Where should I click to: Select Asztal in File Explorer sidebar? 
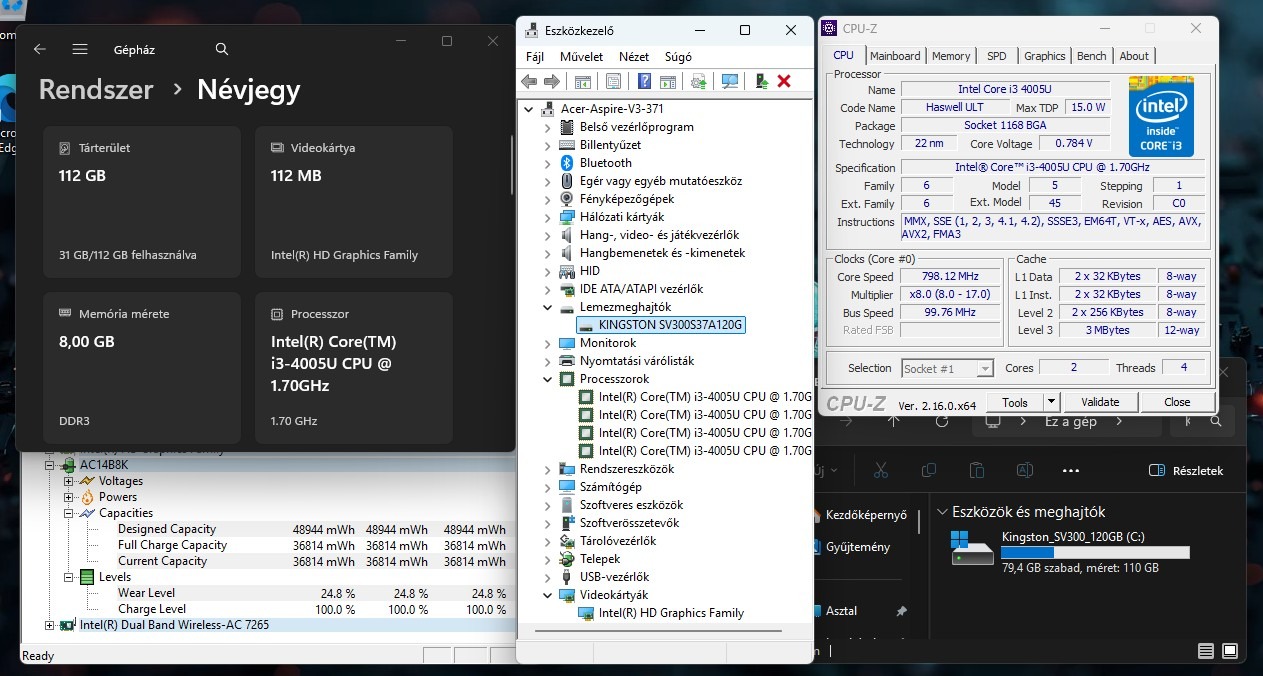click(841, 611)
